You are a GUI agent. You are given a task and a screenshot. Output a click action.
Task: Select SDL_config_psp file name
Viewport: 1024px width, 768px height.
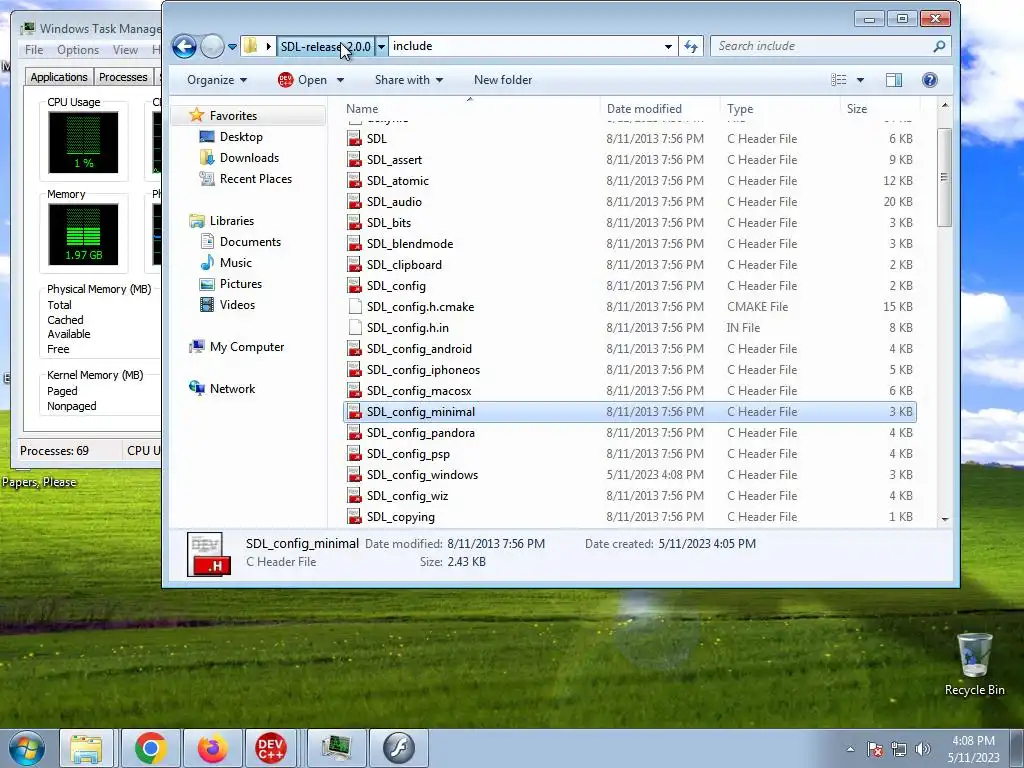(408, 454)
